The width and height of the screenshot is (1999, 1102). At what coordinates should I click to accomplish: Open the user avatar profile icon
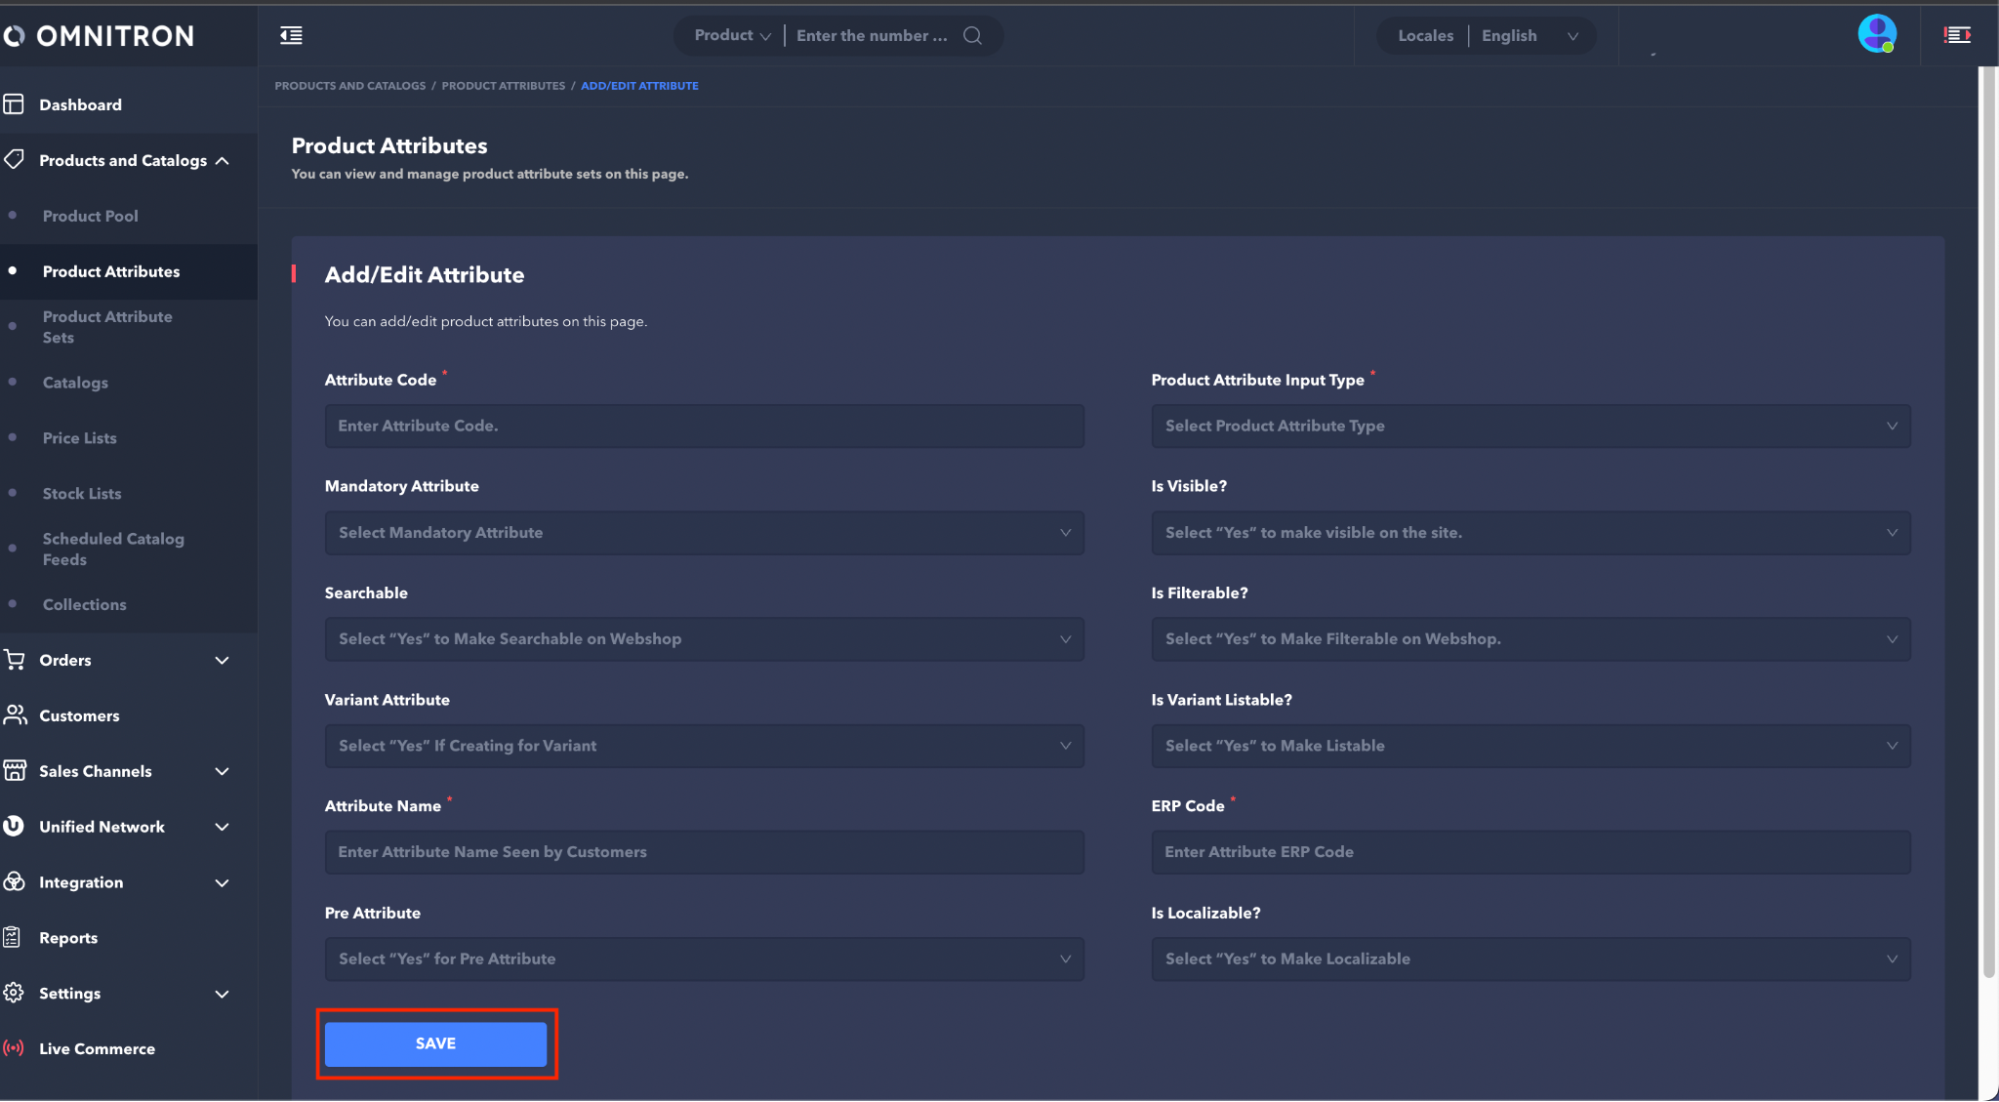click(1876, 34)
